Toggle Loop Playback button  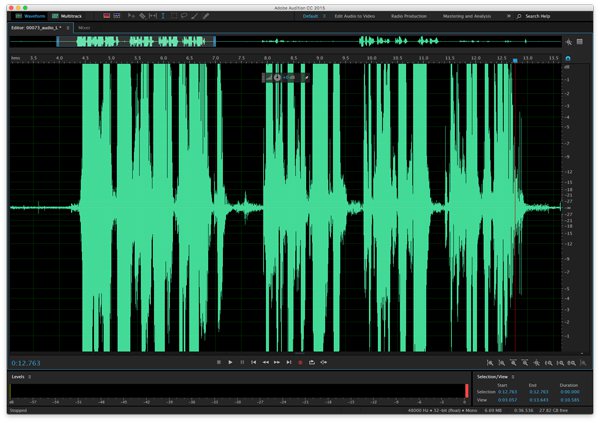pos(311,362)
